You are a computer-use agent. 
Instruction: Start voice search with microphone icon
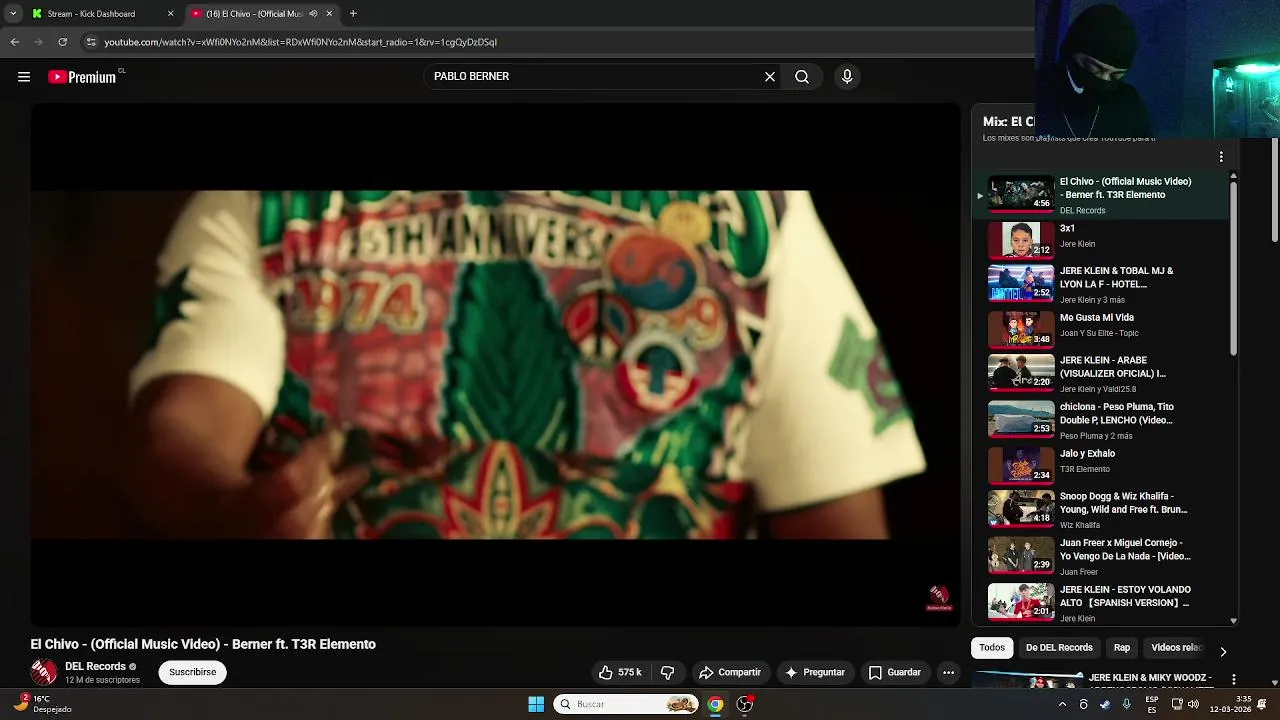(847, 77)
